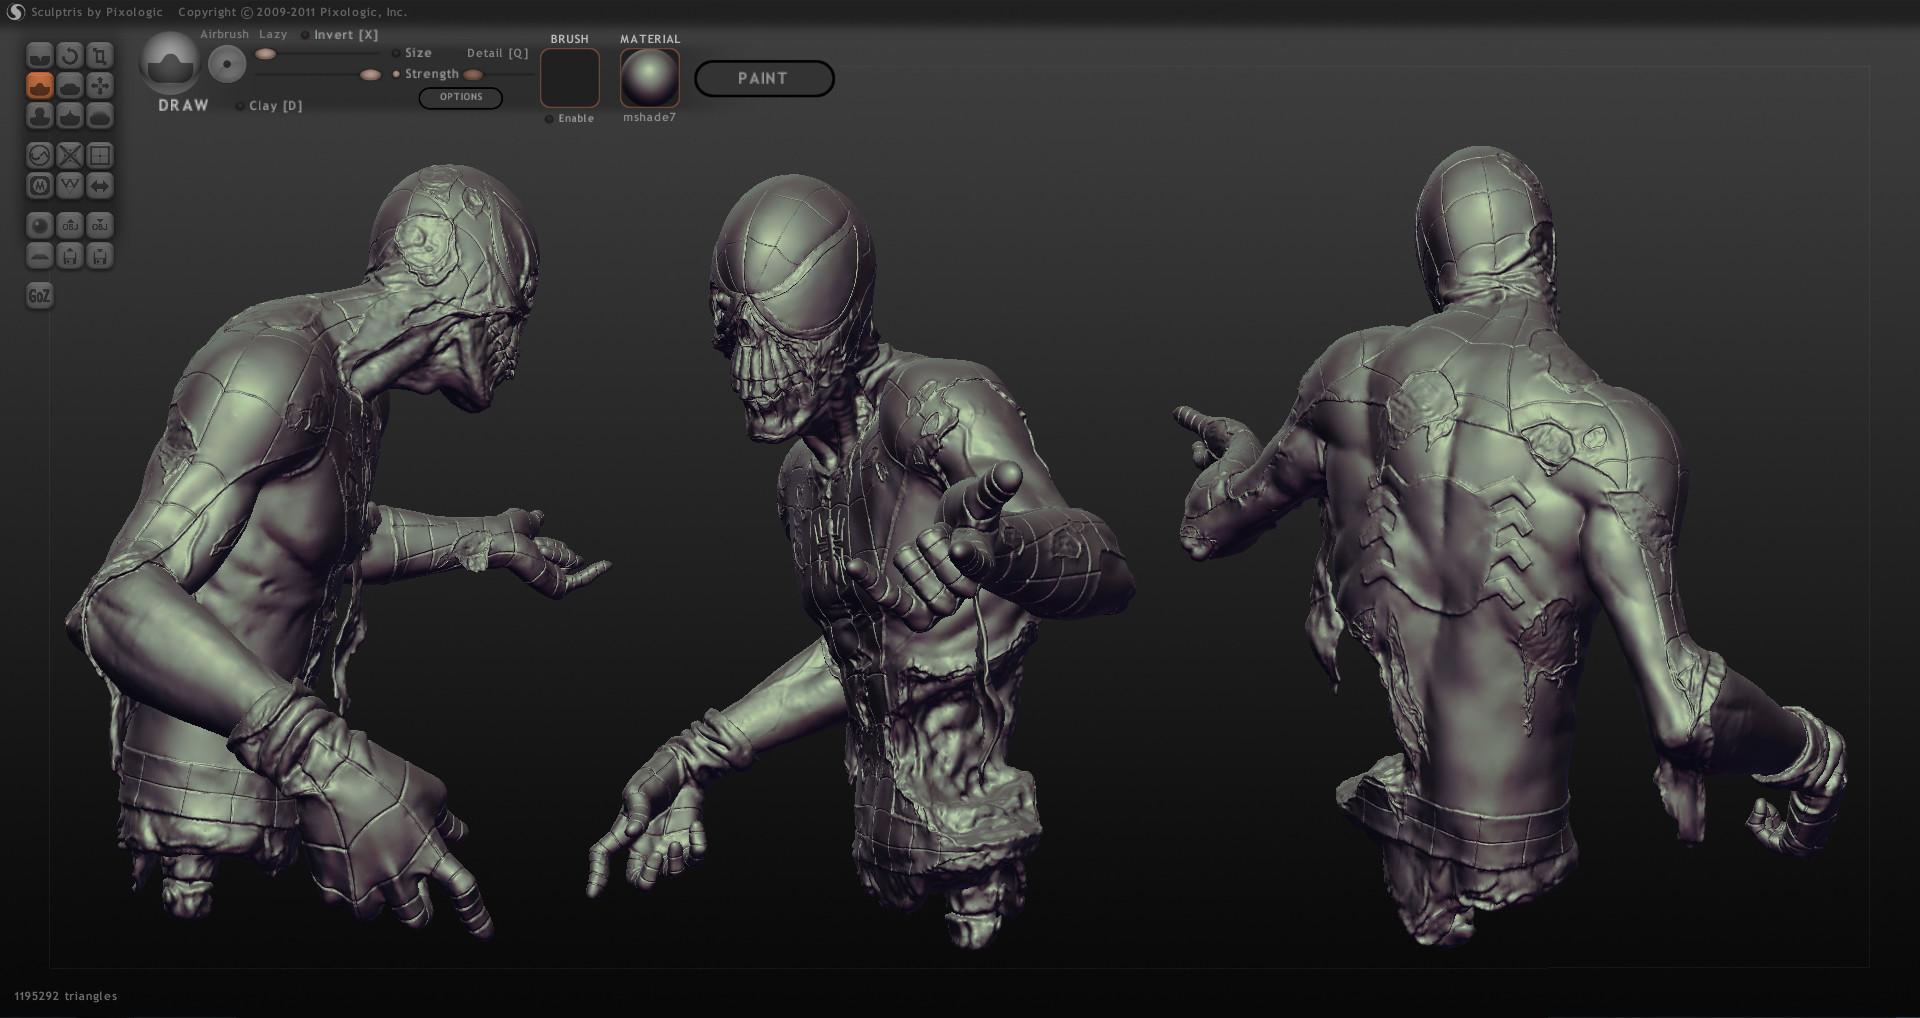Enable Clay [D] mode
This screenshot has width=1920, height=1018.
tap(240, 105)
